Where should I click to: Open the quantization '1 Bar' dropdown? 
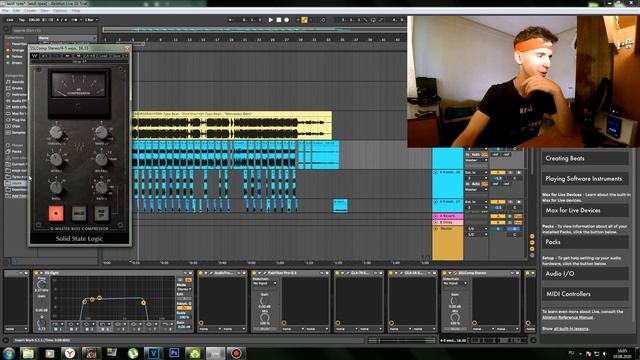91,20
